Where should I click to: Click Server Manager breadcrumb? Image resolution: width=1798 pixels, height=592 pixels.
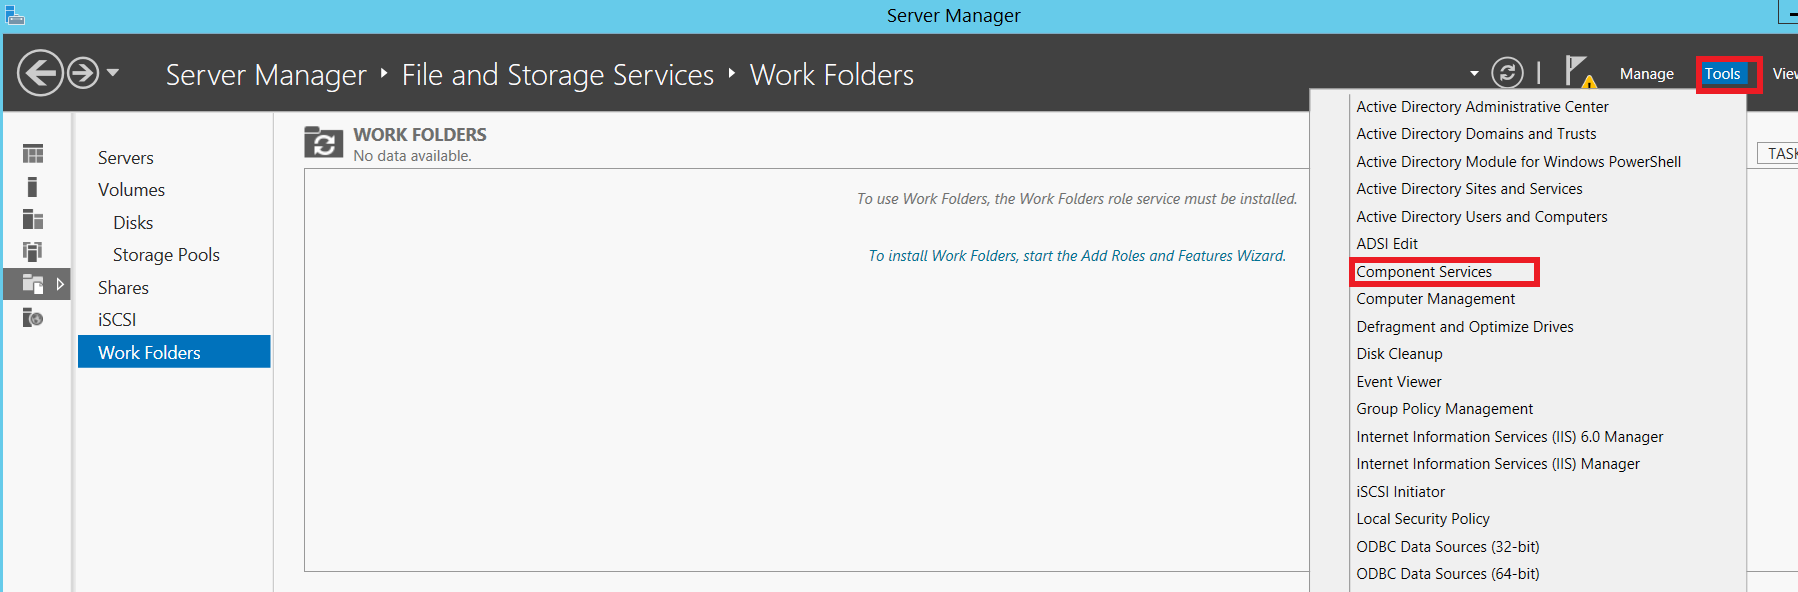coord(266,75)
